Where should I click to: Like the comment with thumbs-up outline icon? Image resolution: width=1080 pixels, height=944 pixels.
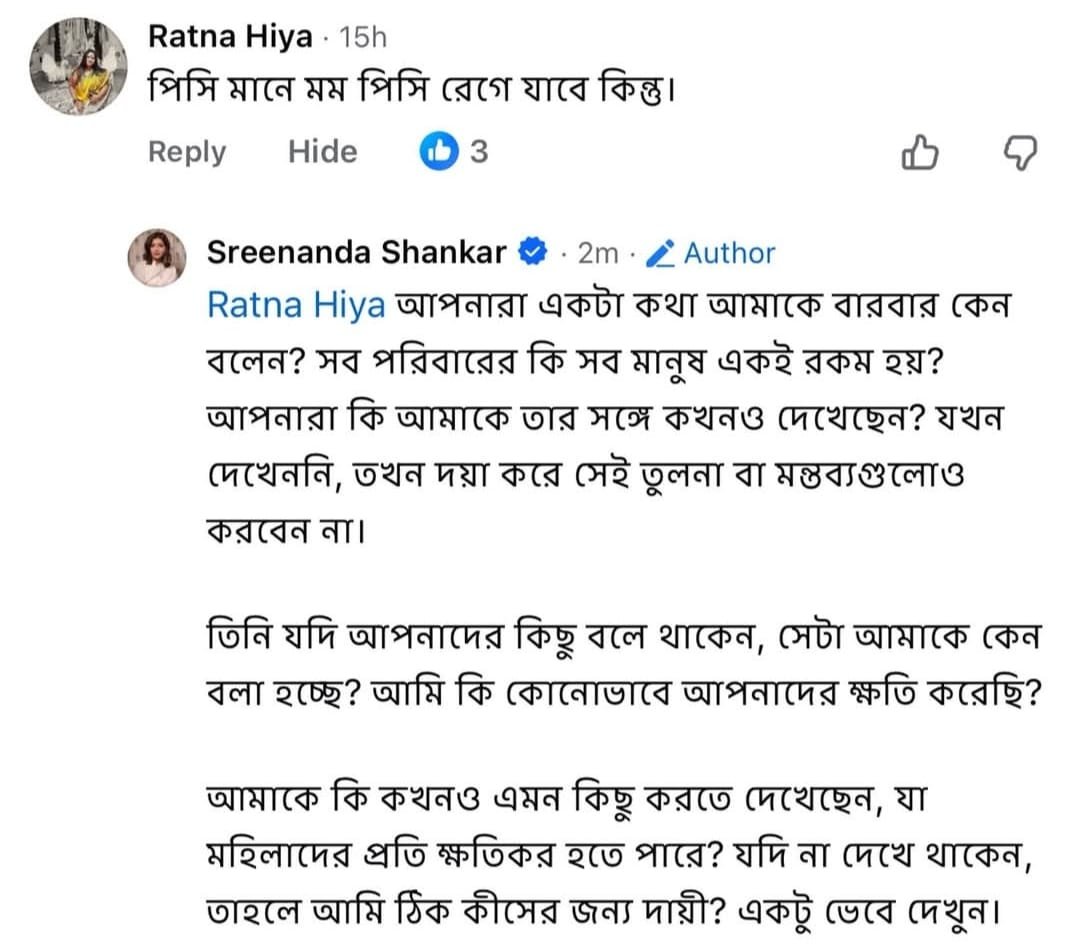pos(920,153)
